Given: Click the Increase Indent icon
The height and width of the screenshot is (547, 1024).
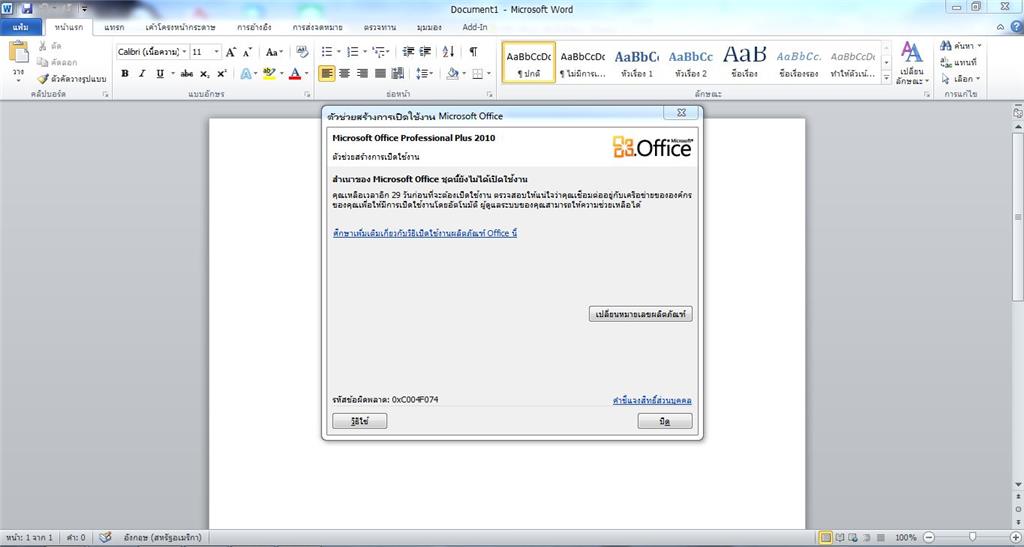Looking at the screenshot, I should [425, 52].
